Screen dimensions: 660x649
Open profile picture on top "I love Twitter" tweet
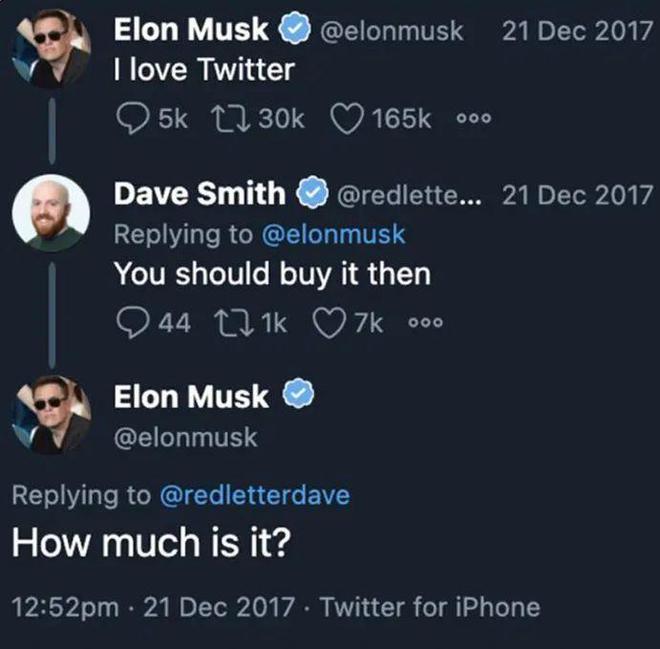point(51,49)
